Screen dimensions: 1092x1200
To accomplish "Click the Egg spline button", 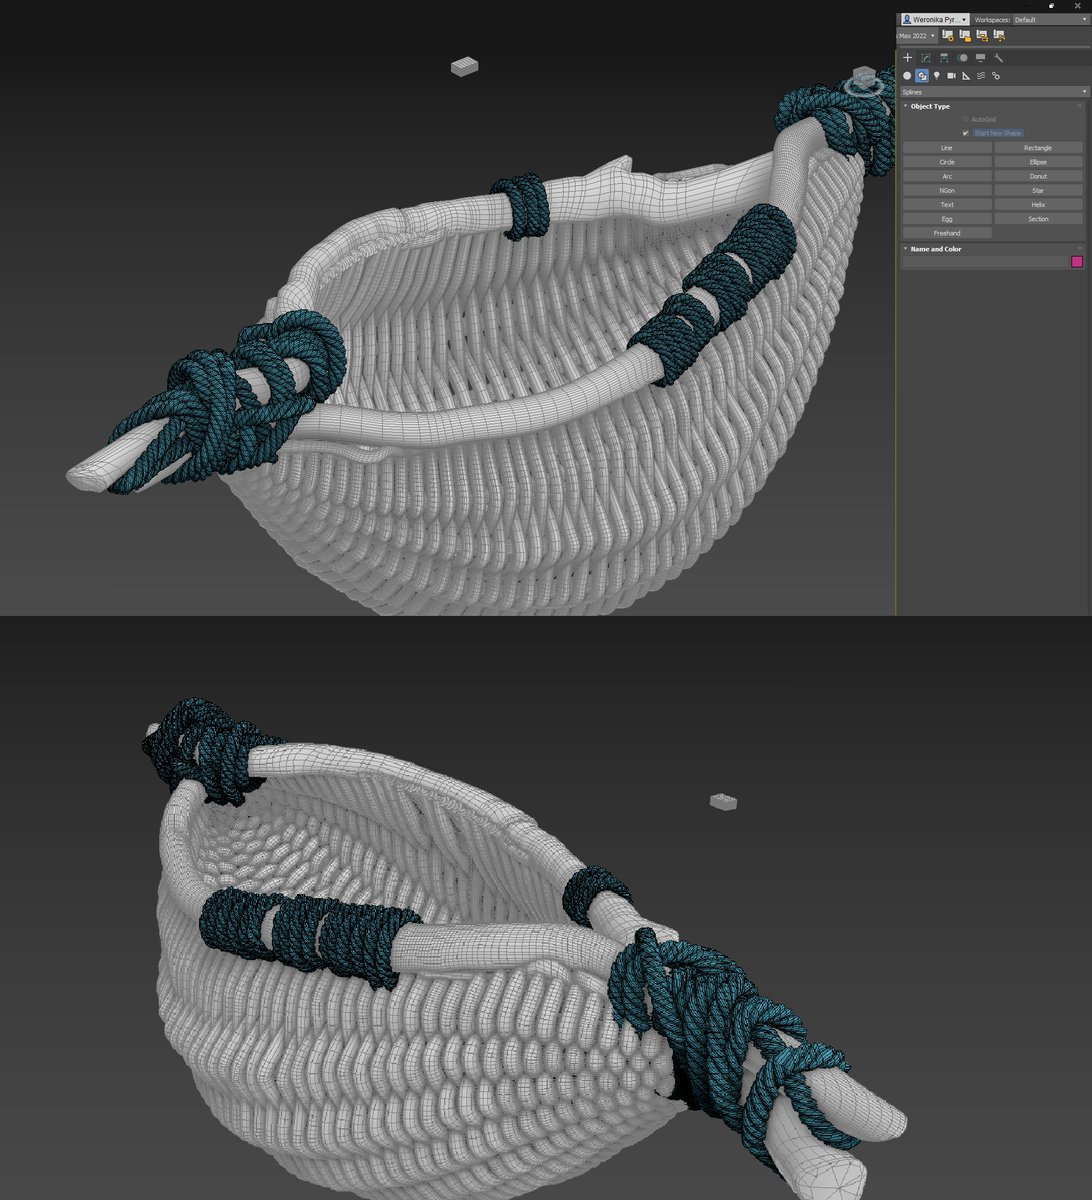I will coord(947,219).
